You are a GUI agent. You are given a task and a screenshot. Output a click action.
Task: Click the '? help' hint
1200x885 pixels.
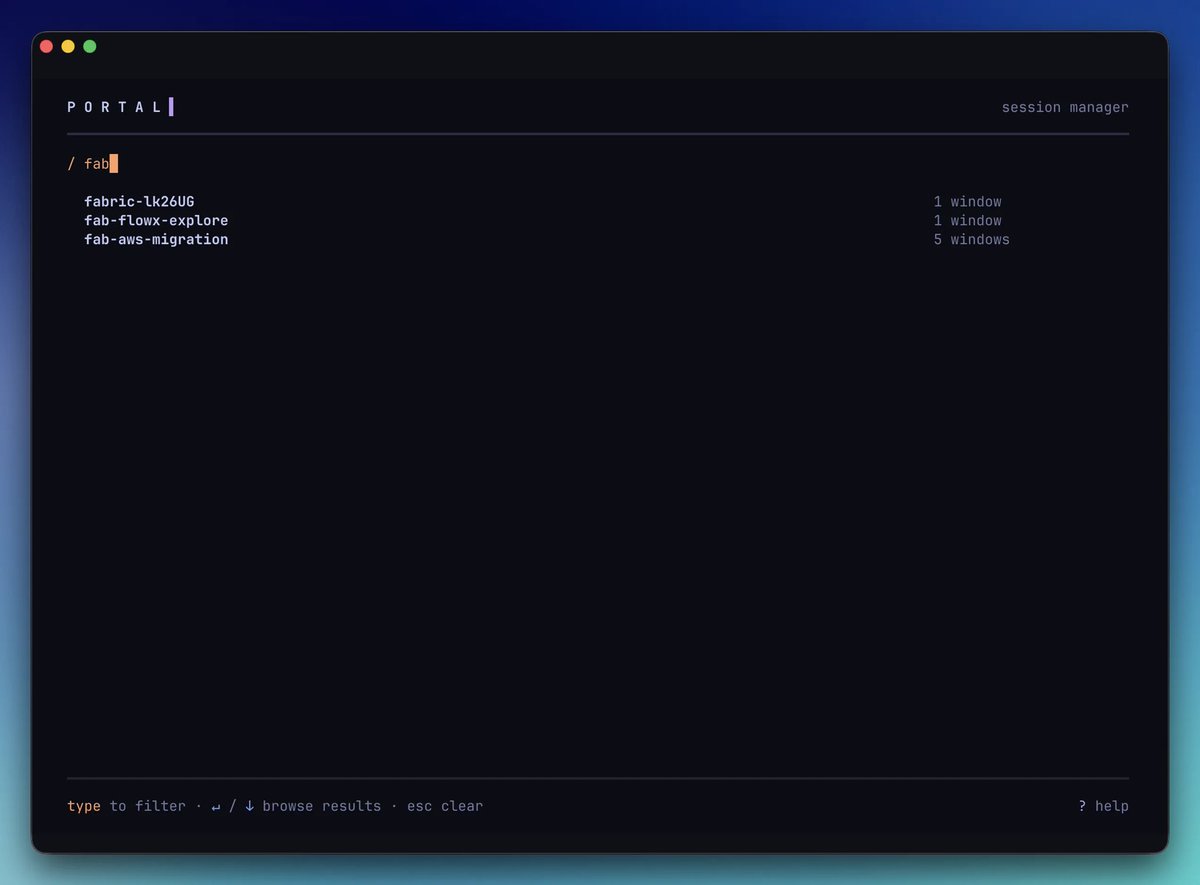[x=1103, y=806]
